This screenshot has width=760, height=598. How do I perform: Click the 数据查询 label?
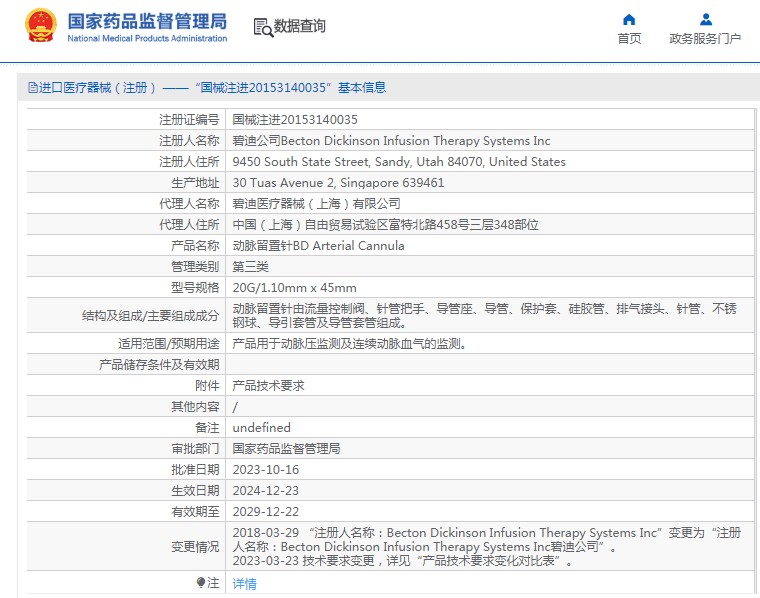pyautogui.click(x=300, y=26)
